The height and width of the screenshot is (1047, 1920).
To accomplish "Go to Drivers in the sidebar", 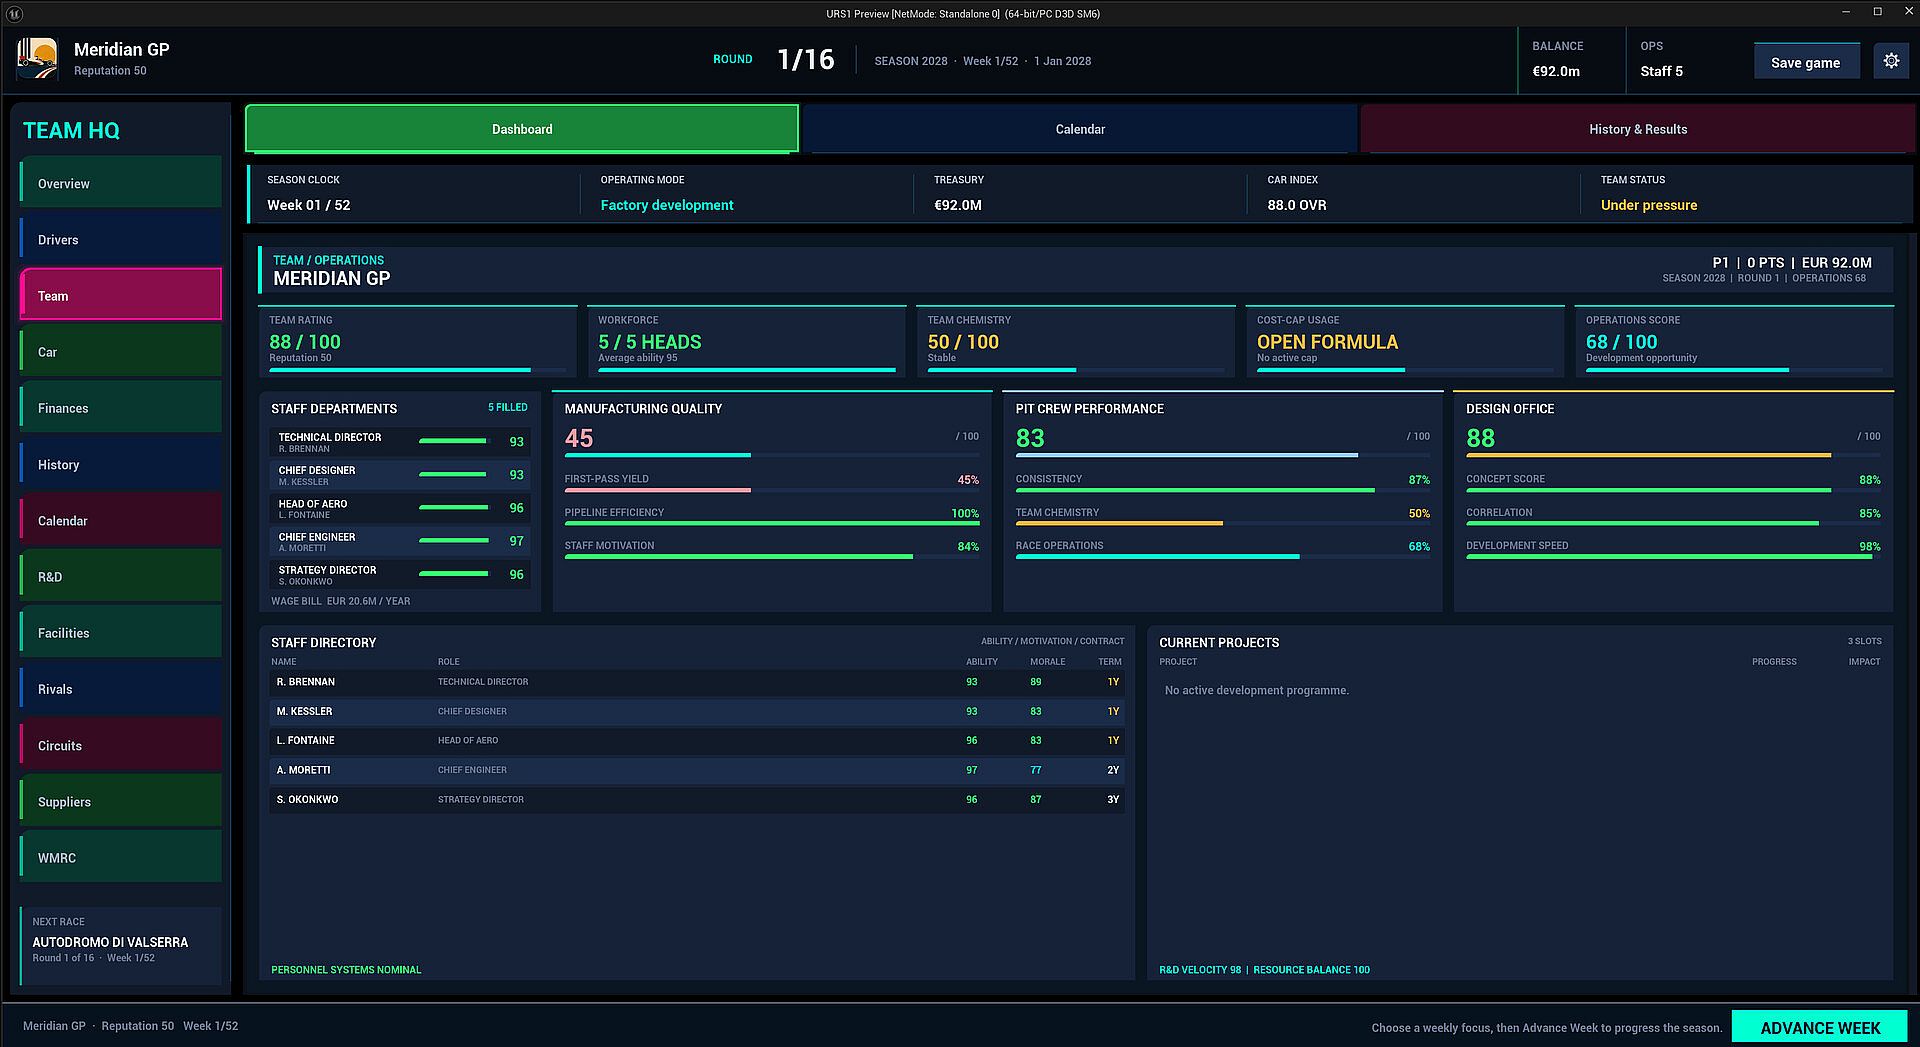I will pyautogui.click(x=121, y=239).
